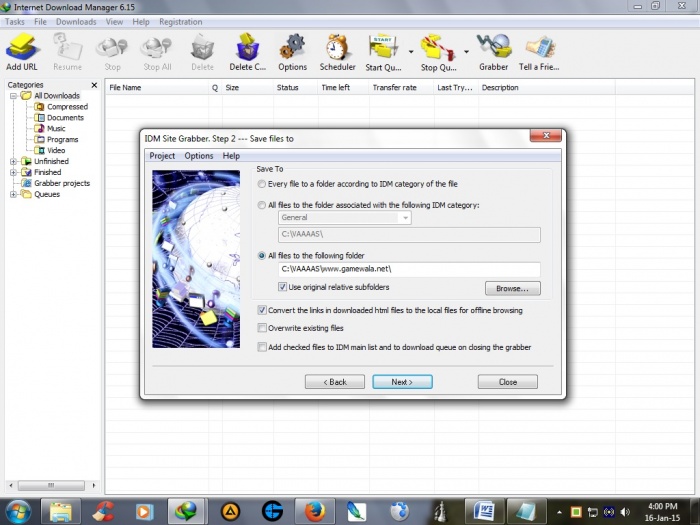Click the Delete toolbar icon
The height and width of the screenshot is (525, 700).
coord(202,52)
